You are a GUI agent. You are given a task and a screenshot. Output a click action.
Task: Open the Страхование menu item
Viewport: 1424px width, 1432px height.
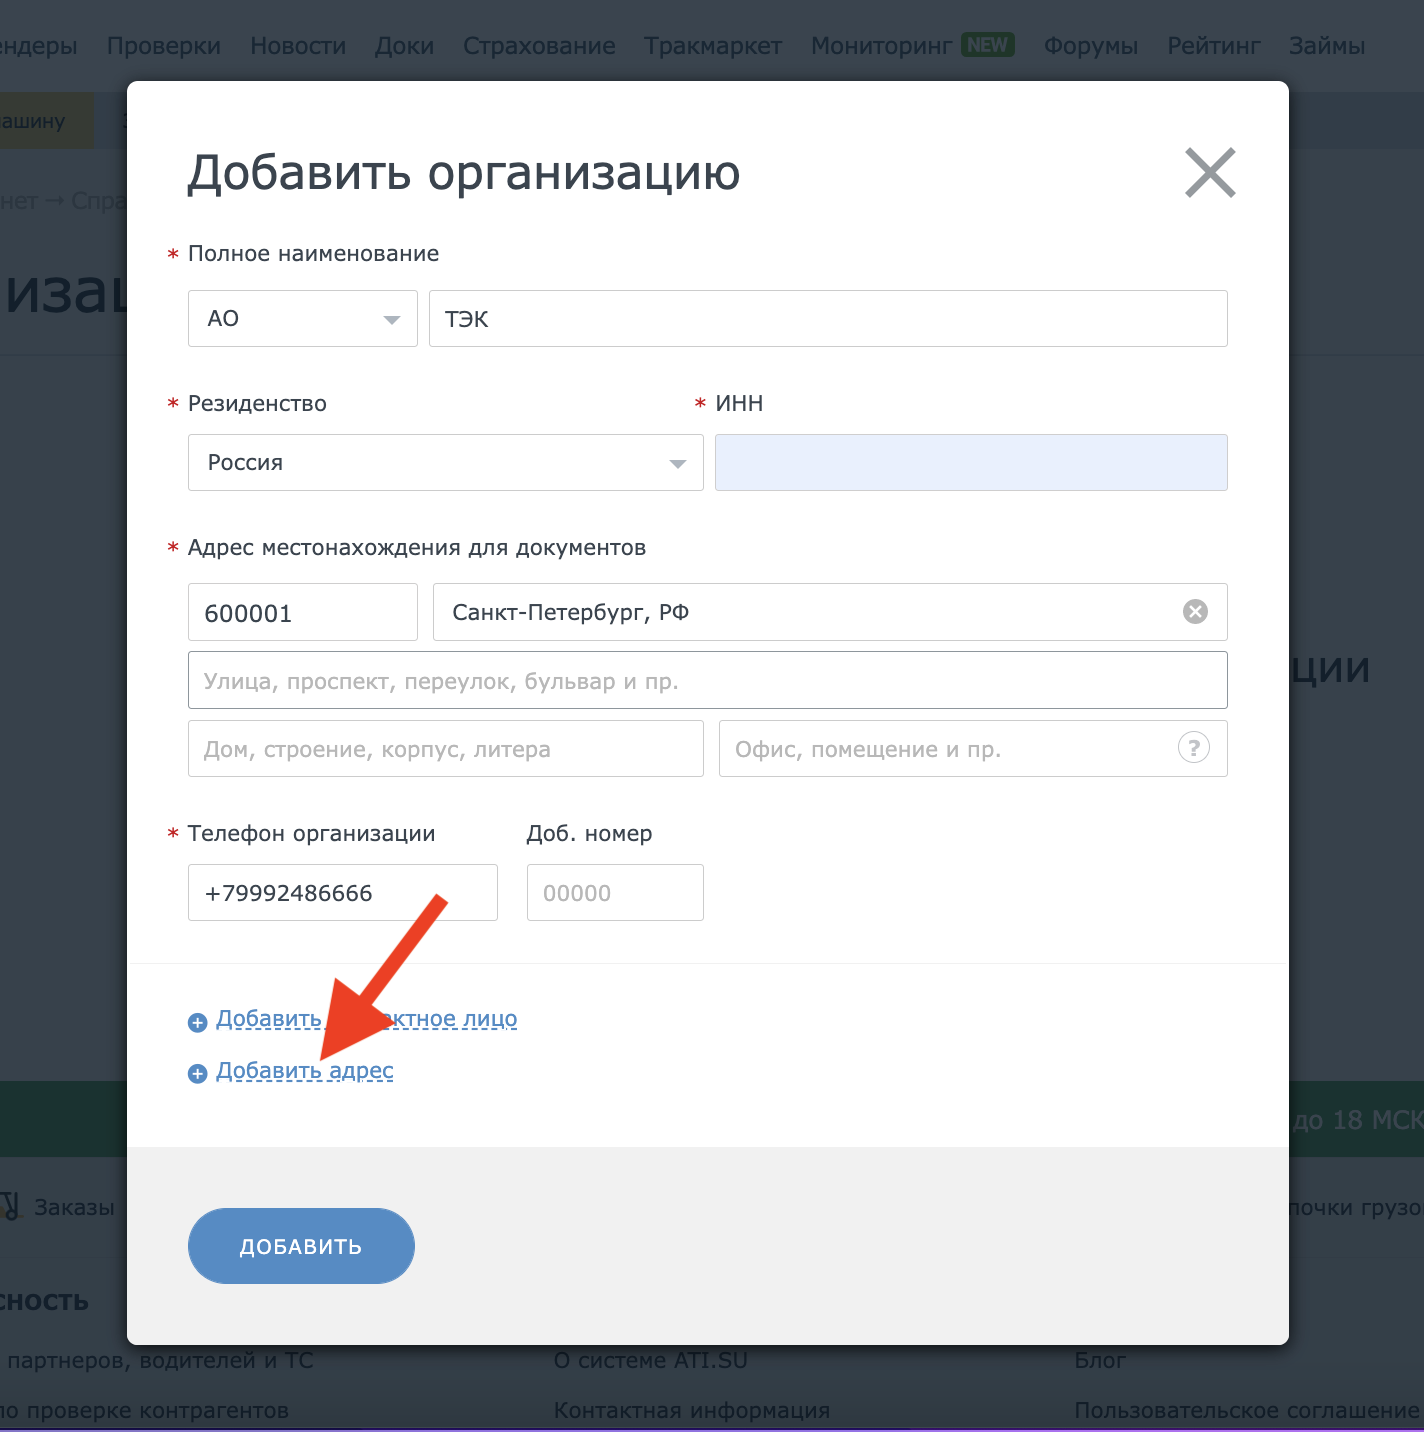pyautogui.click(x=539, y=46)
